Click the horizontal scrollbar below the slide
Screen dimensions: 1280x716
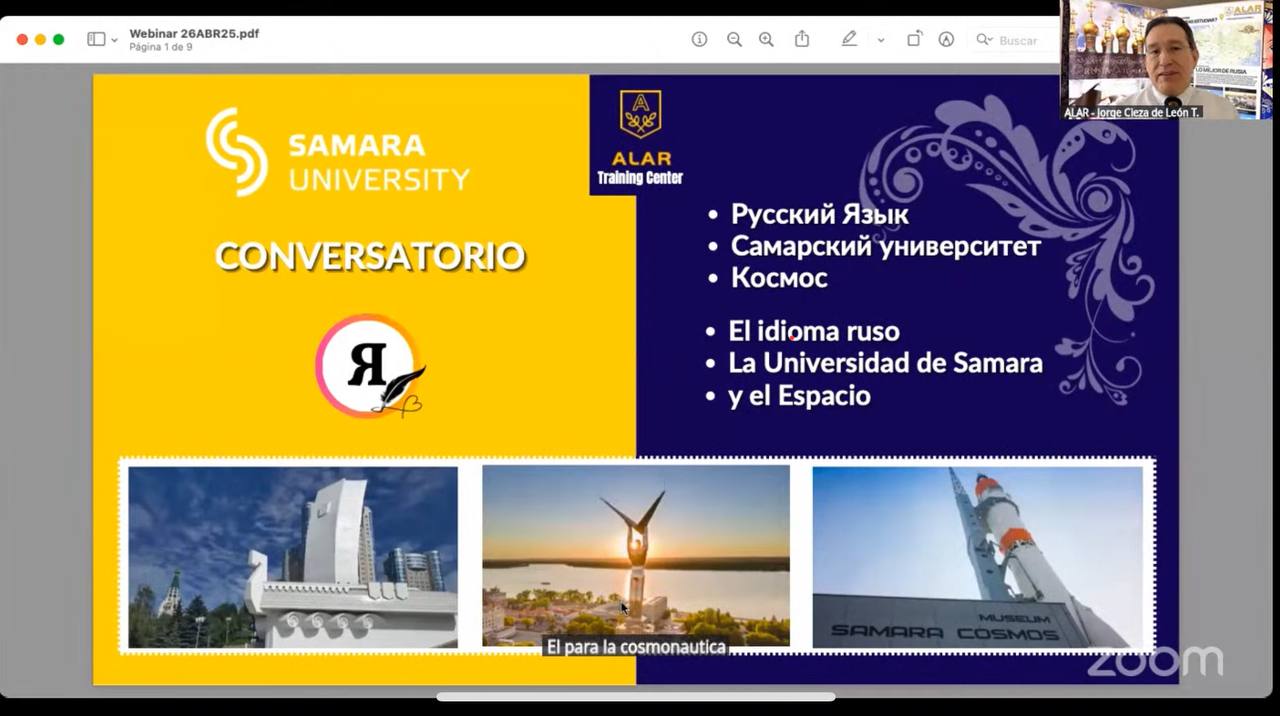click(636, 697)
